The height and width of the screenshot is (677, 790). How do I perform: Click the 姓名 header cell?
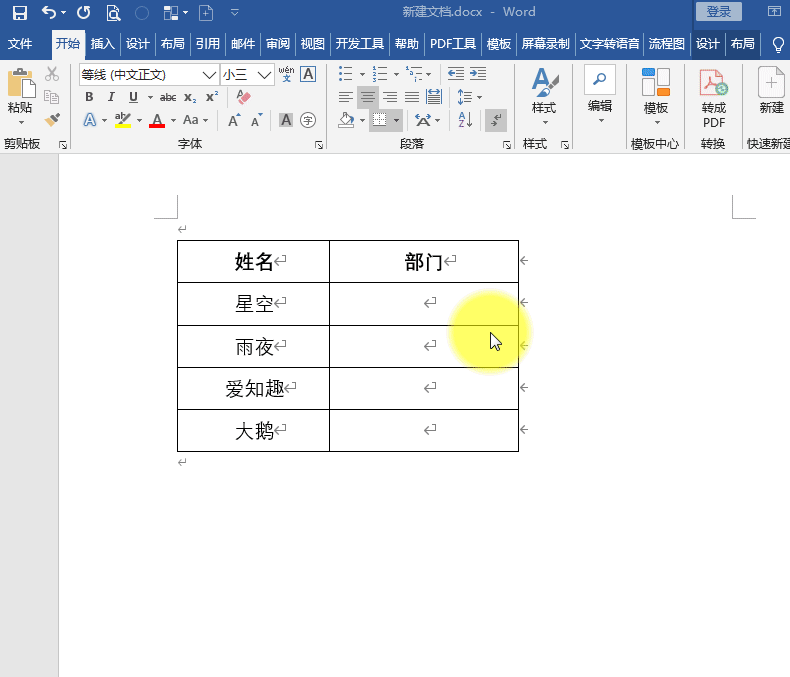pos(253,261)
